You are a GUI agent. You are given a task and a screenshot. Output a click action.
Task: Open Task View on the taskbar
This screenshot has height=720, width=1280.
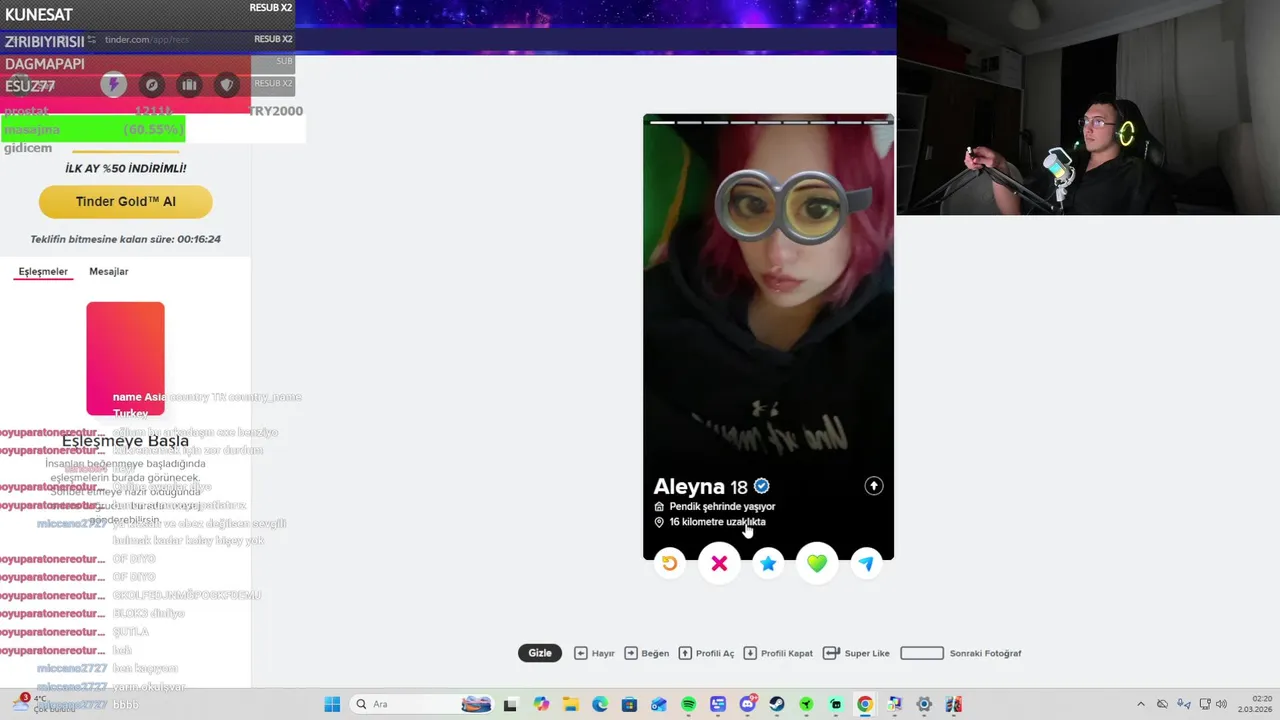tap(510, 704)
